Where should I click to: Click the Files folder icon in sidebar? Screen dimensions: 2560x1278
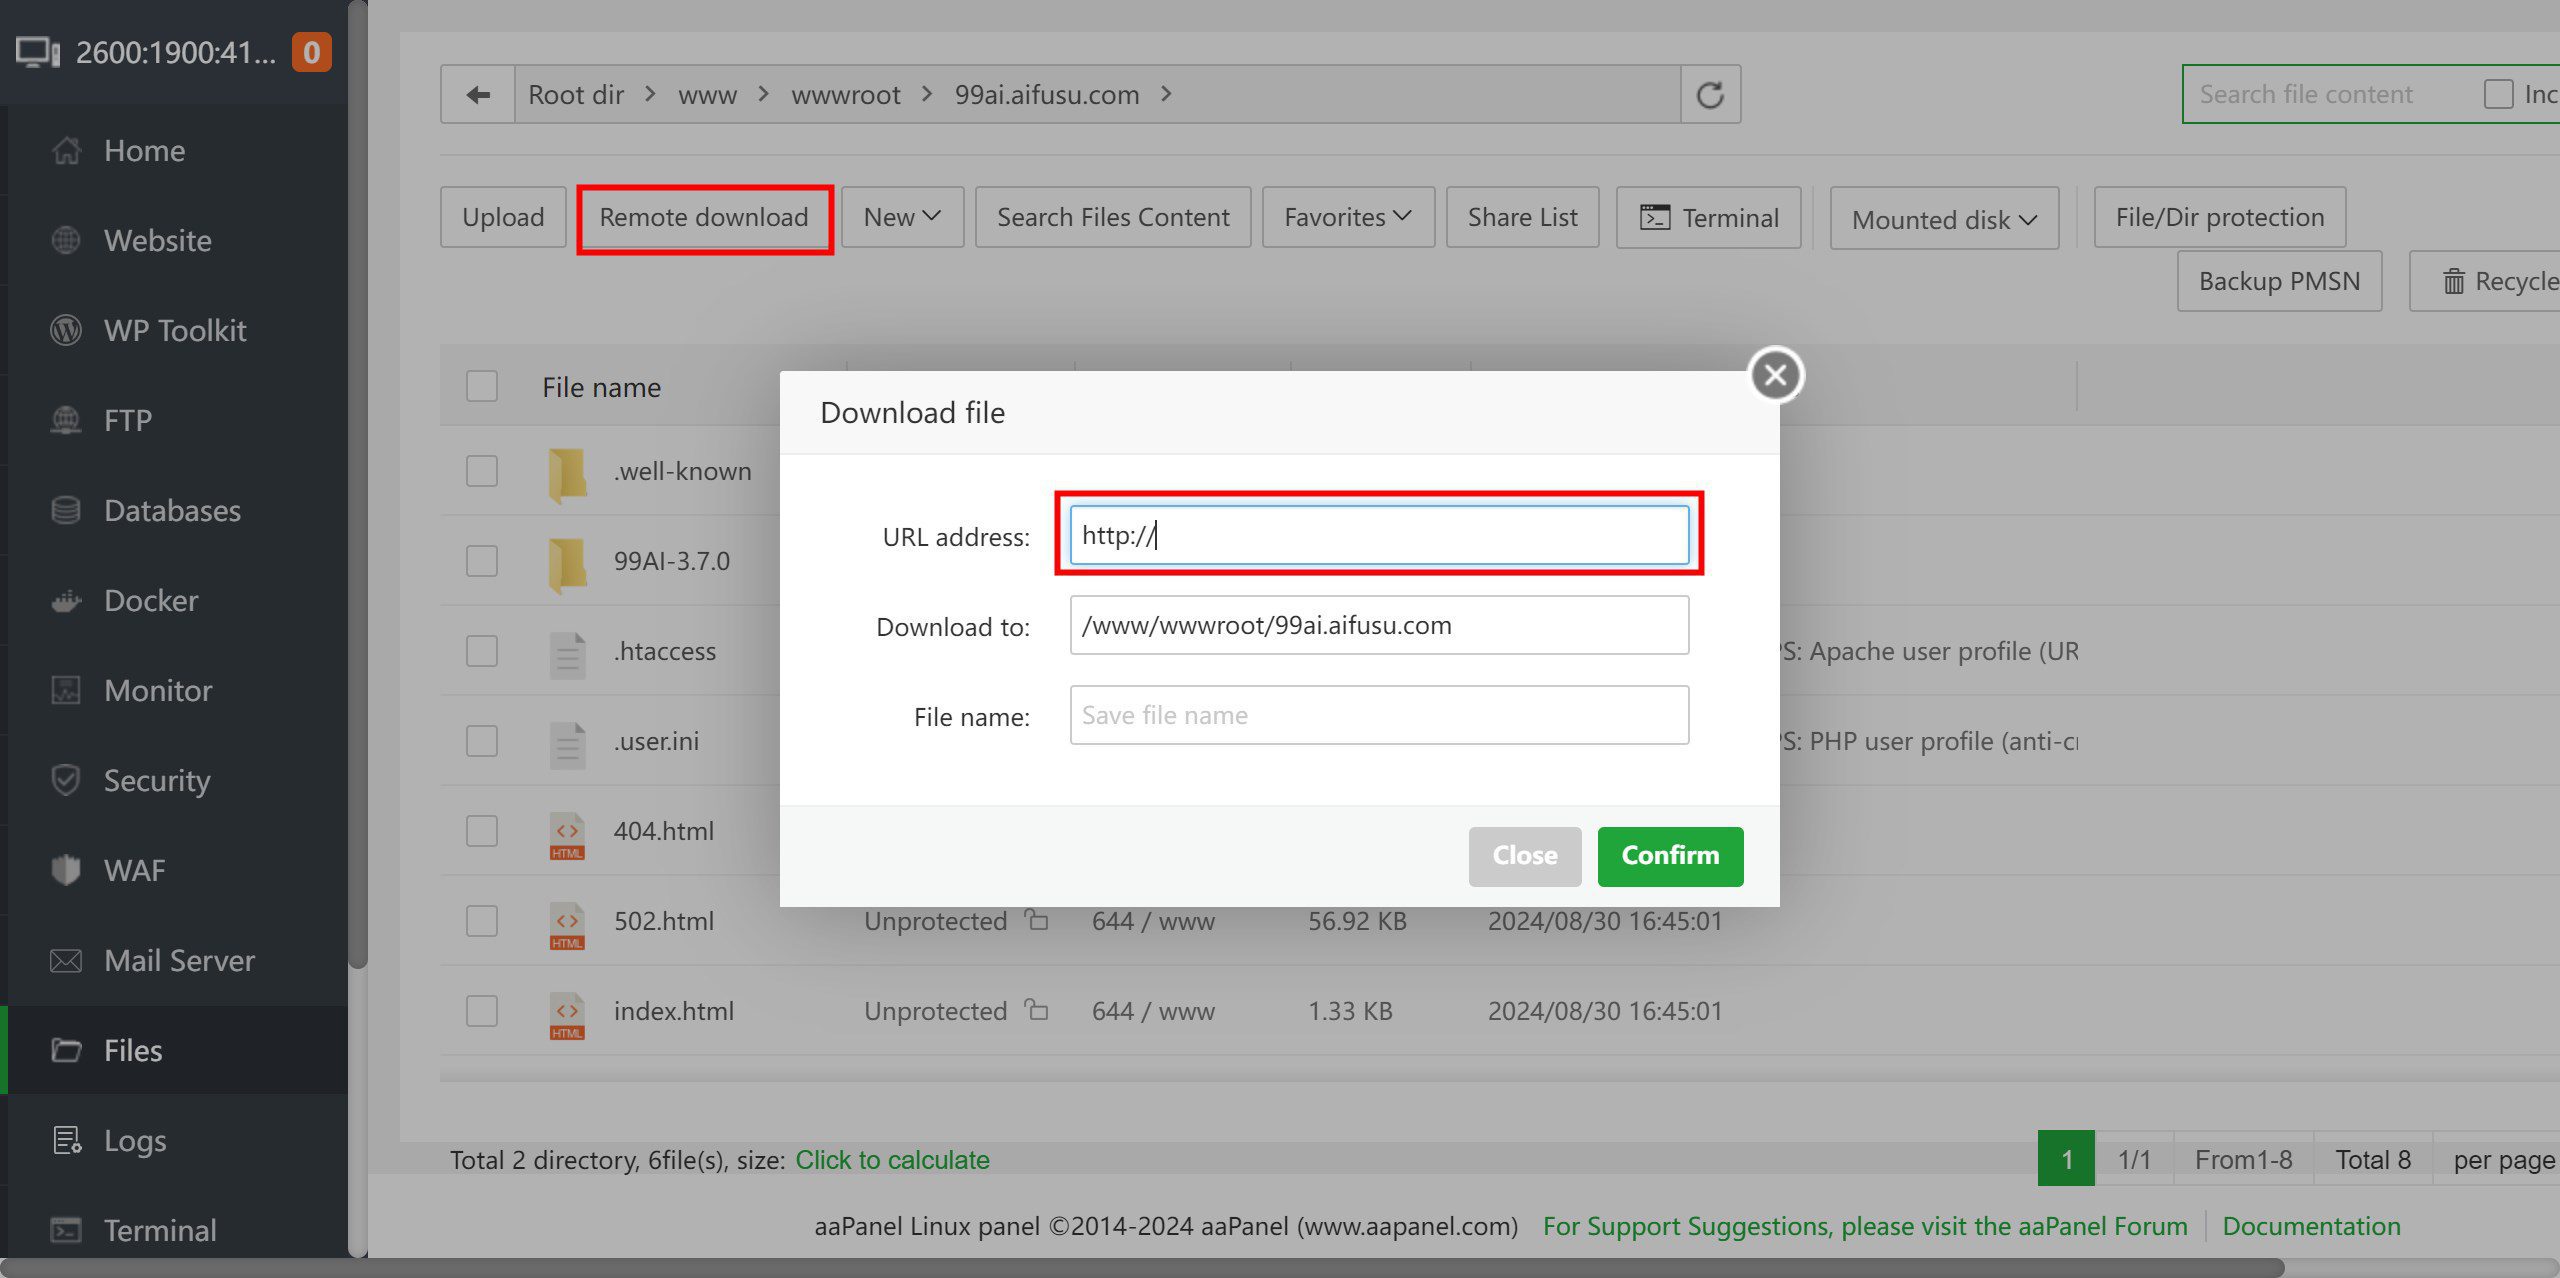[x=66, y=1050]
